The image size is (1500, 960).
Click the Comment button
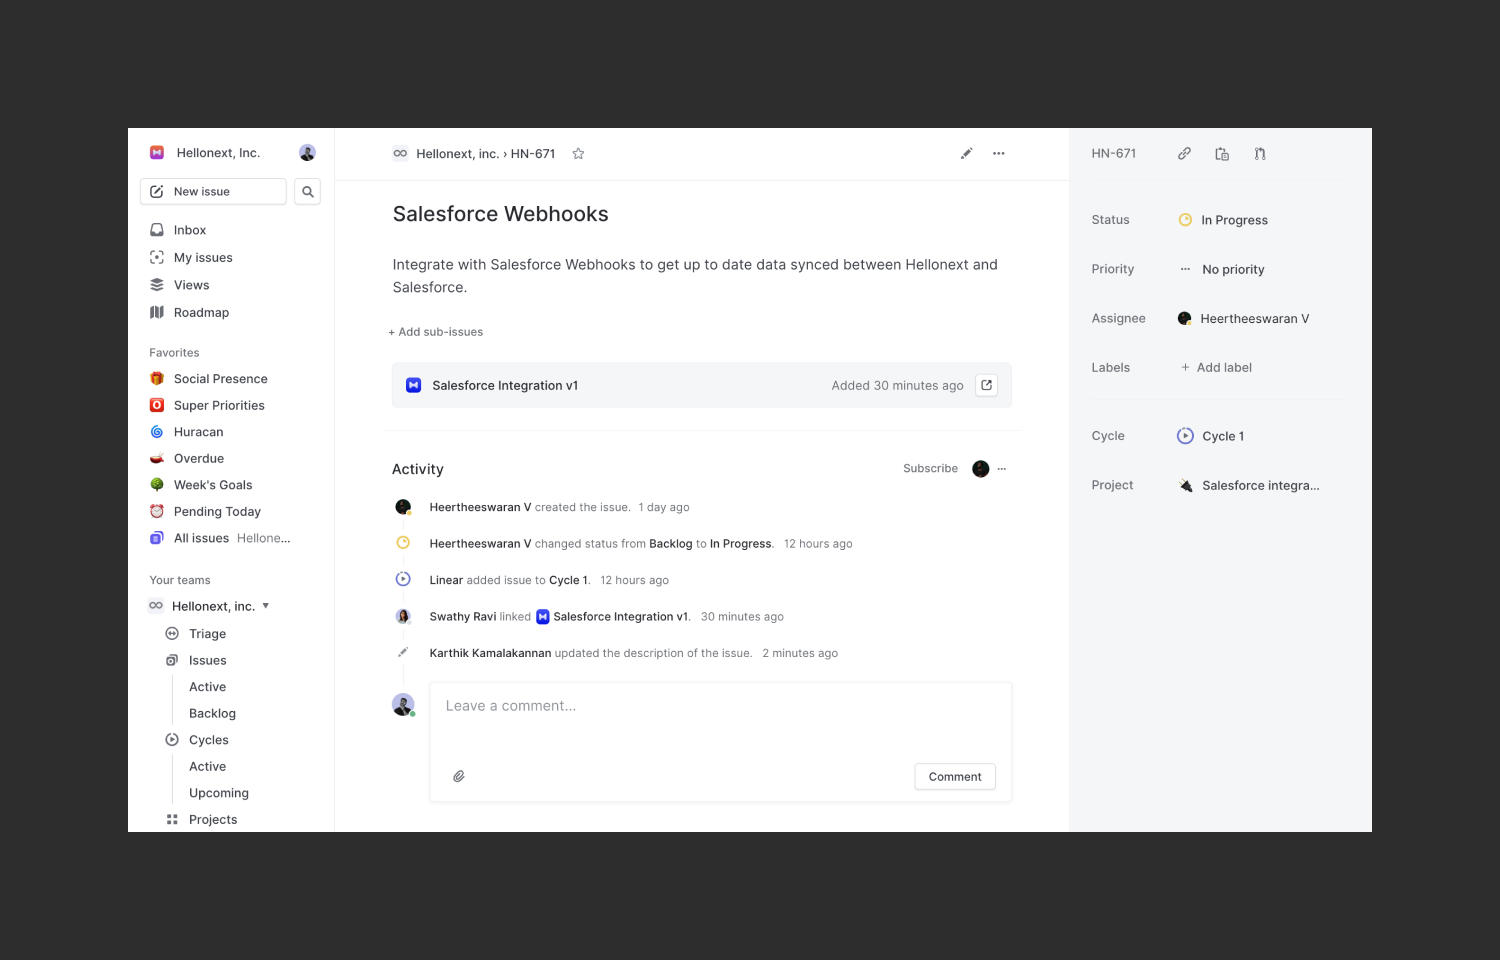[955, 777]
